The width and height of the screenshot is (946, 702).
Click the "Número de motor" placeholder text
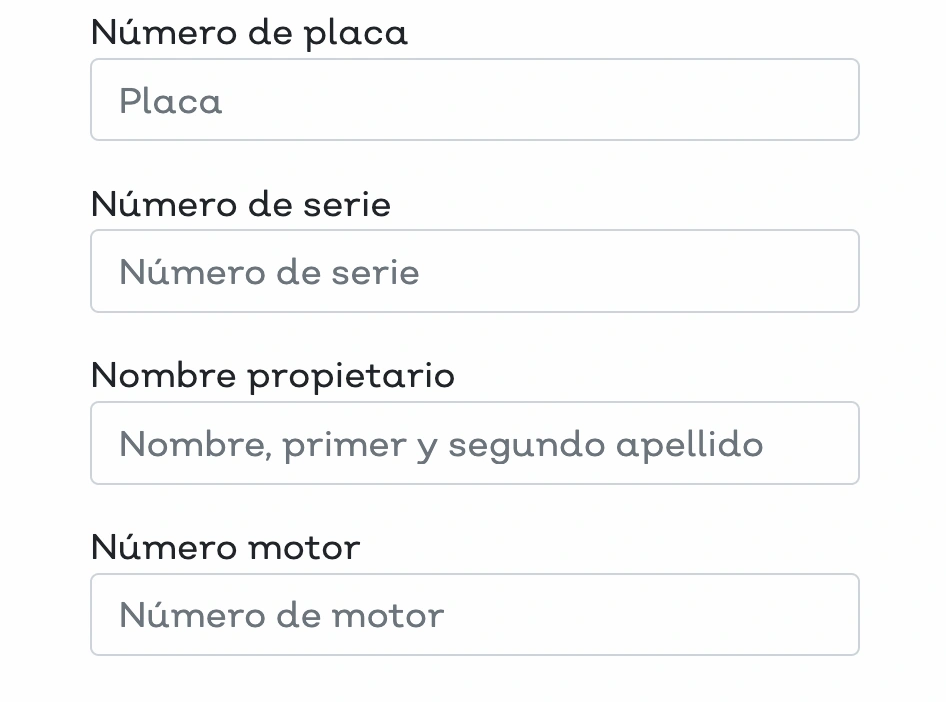point(281,615)
